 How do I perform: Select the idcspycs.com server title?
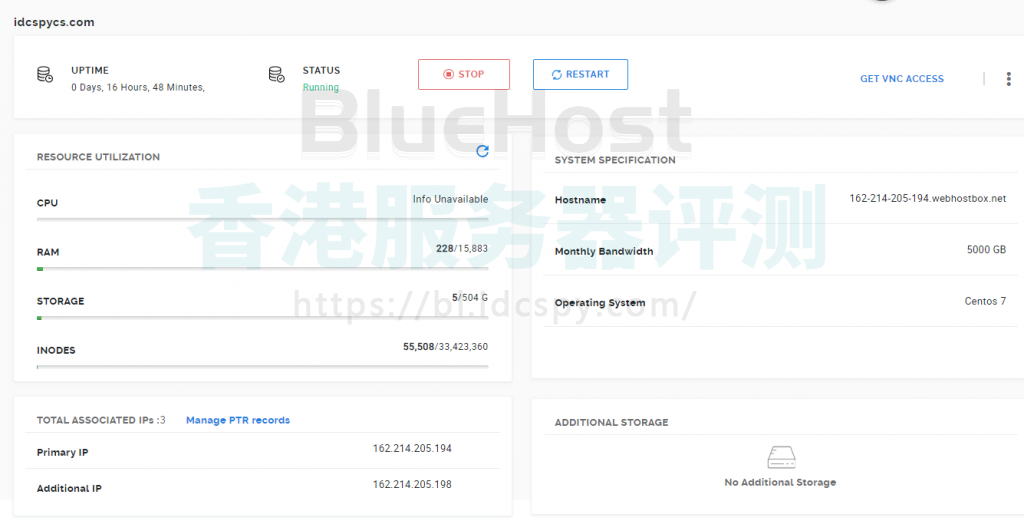(54, 22)
